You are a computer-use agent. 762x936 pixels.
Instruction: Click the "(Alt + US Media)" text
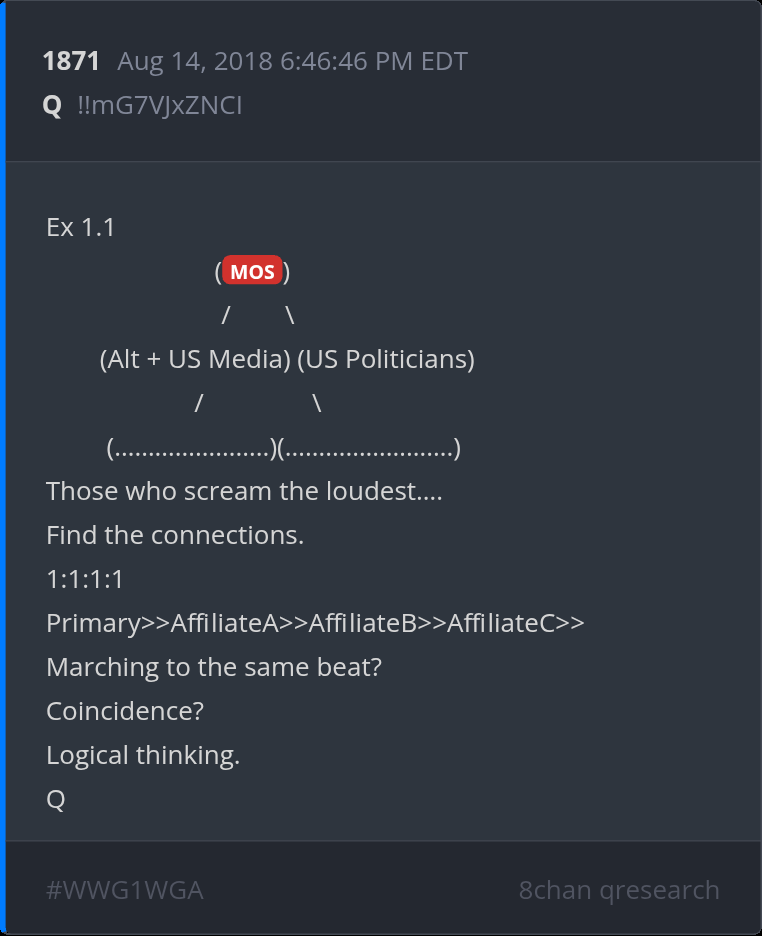[x=195, y=359]
